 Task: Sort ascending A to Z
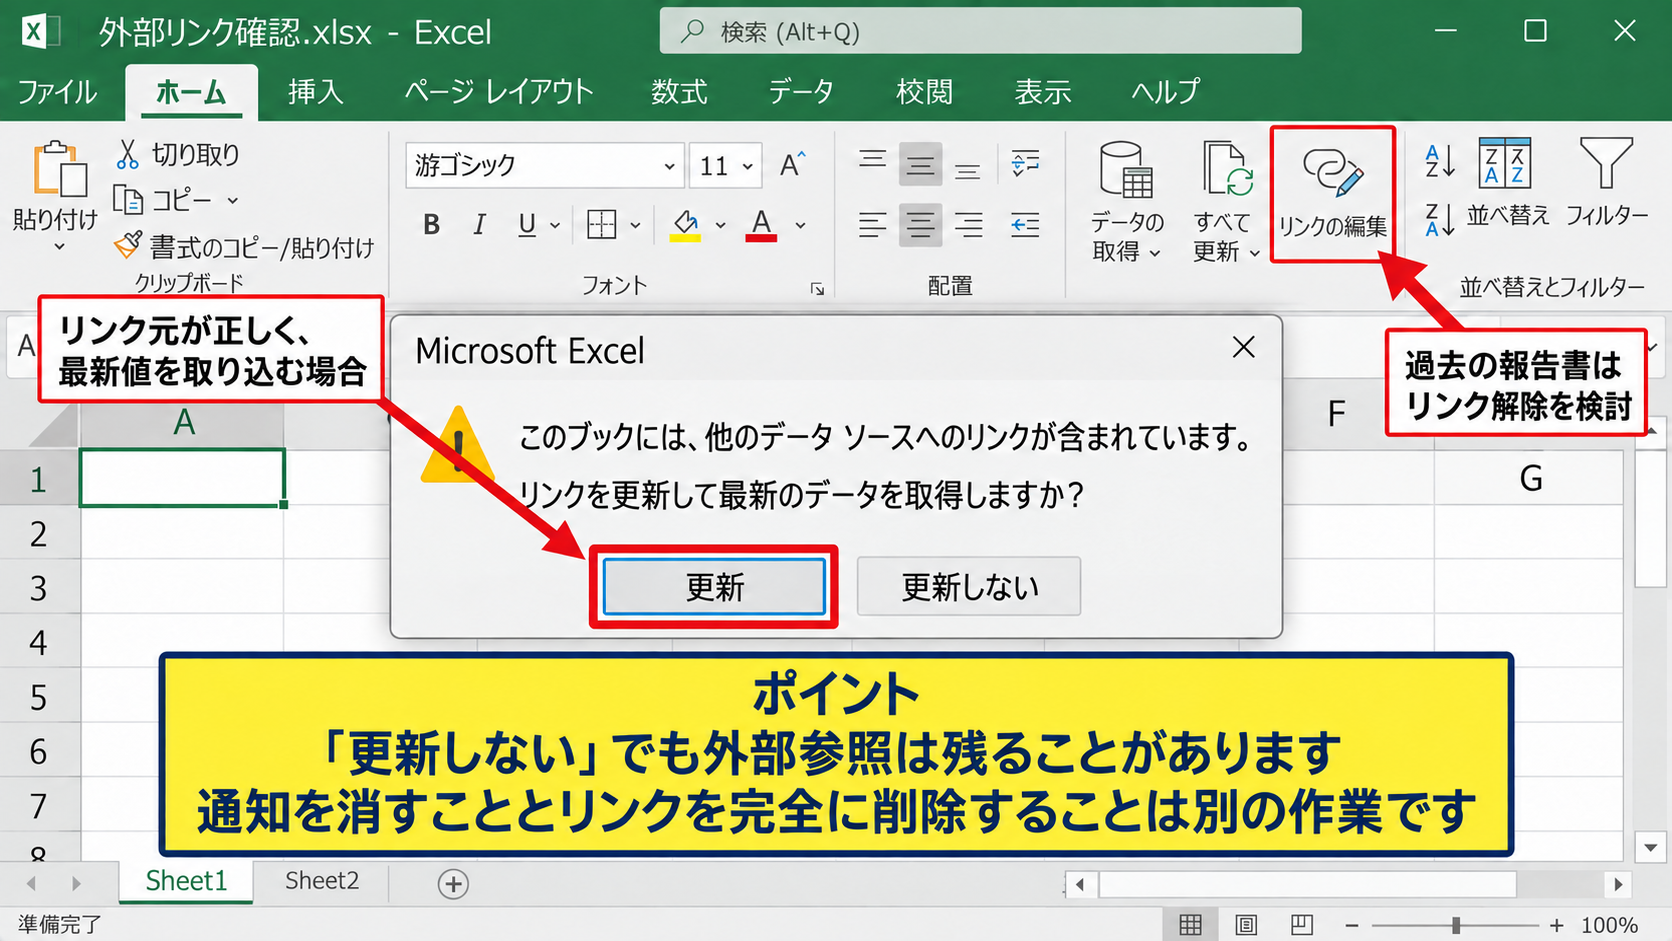tap(1439, 161)
